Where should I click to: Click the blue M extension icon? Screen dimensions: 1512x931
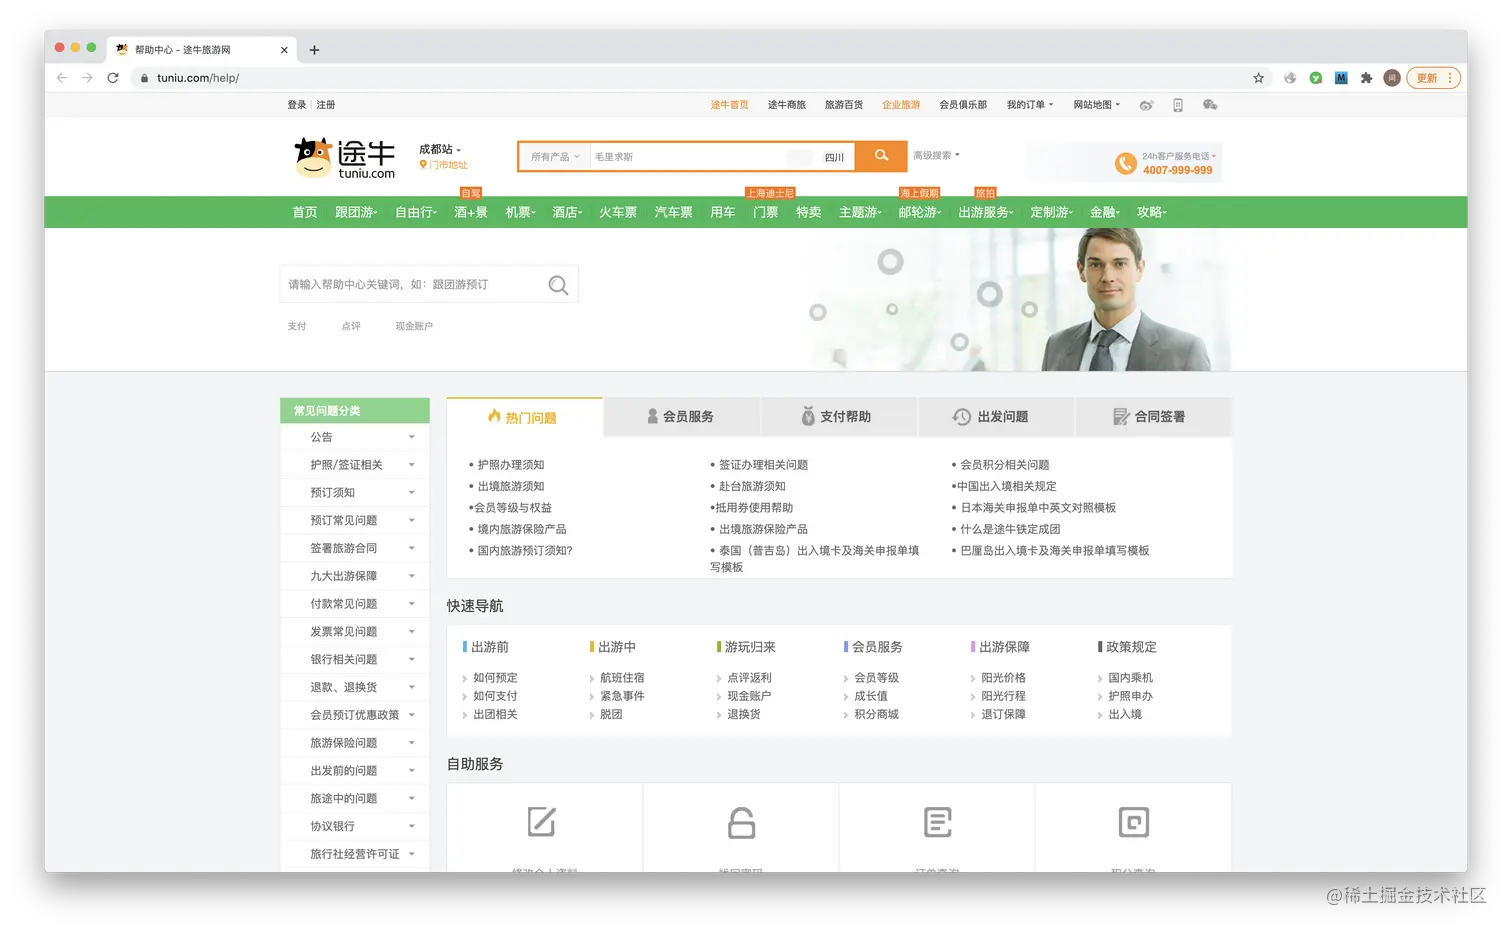[x=1341, y=78]
